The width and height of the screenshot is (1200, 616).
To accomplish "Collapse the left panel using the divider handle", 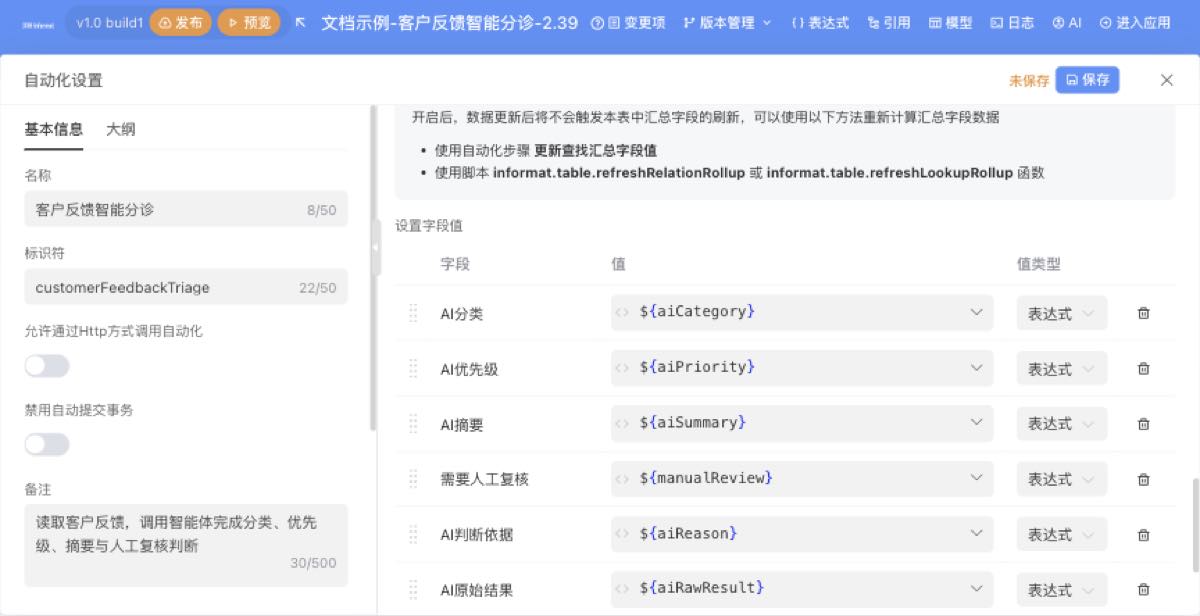I will [376, 247].
